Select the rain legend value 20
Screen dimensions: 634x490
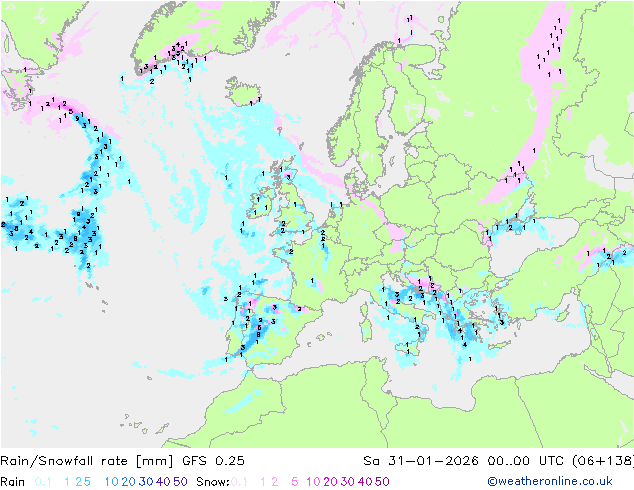tap(128, 482)
